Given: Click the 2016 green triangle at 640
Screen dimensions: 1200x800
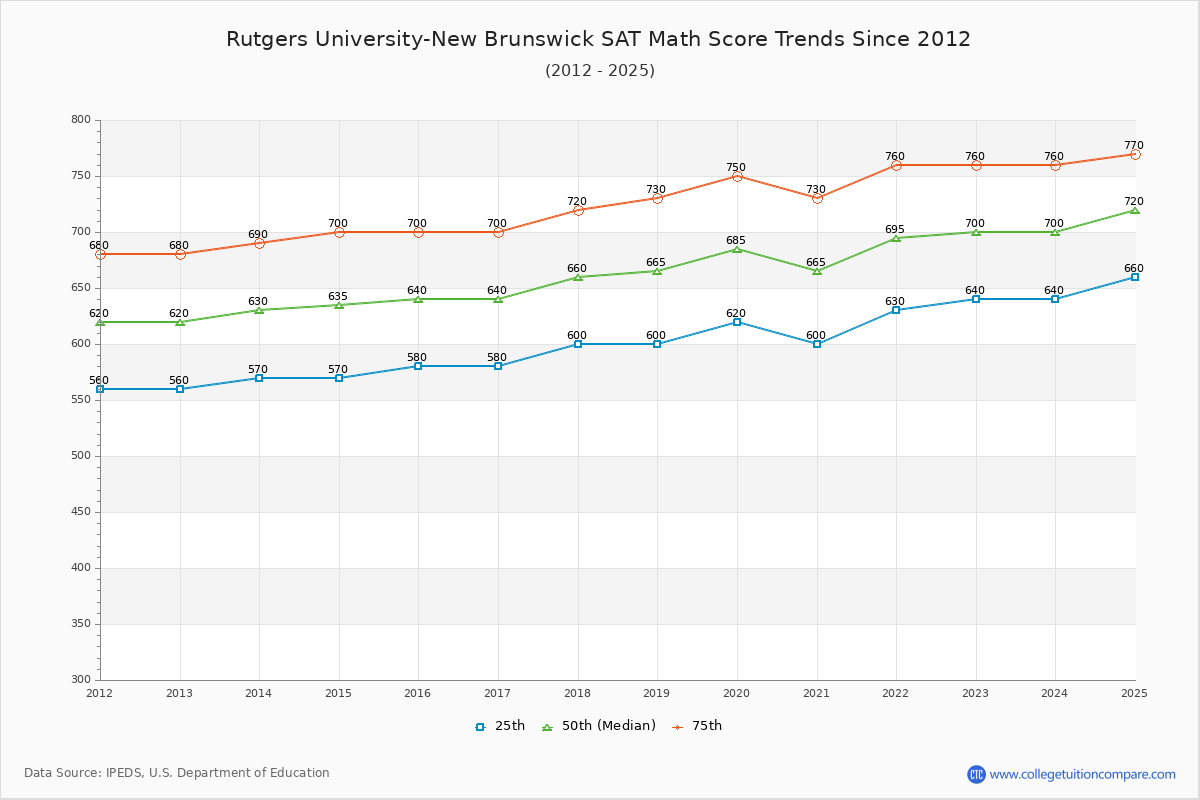Looking at the screenshot, I should point(418,299).
